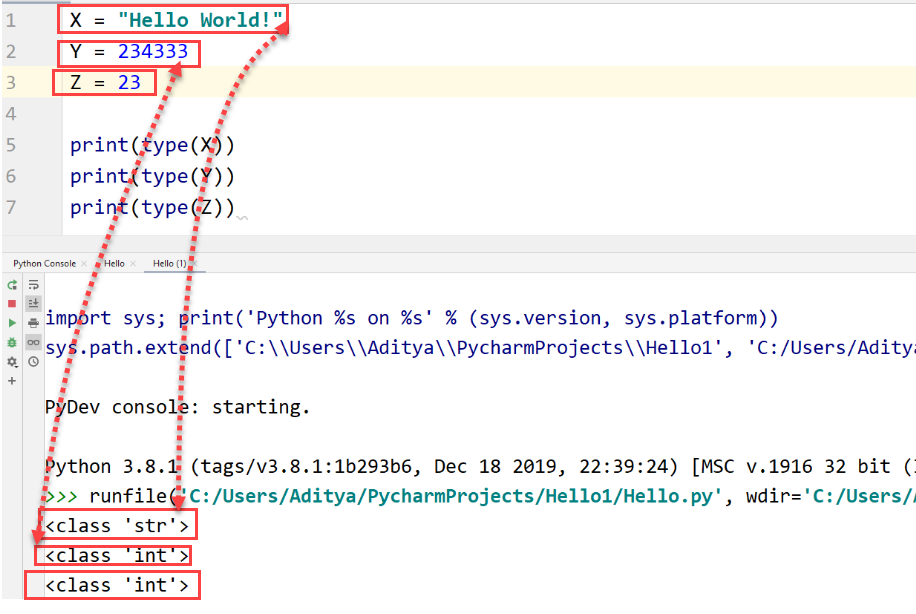Switch to the Hello tab
Viewport: 916px width, 614px height.
click(x=114, y=263)
